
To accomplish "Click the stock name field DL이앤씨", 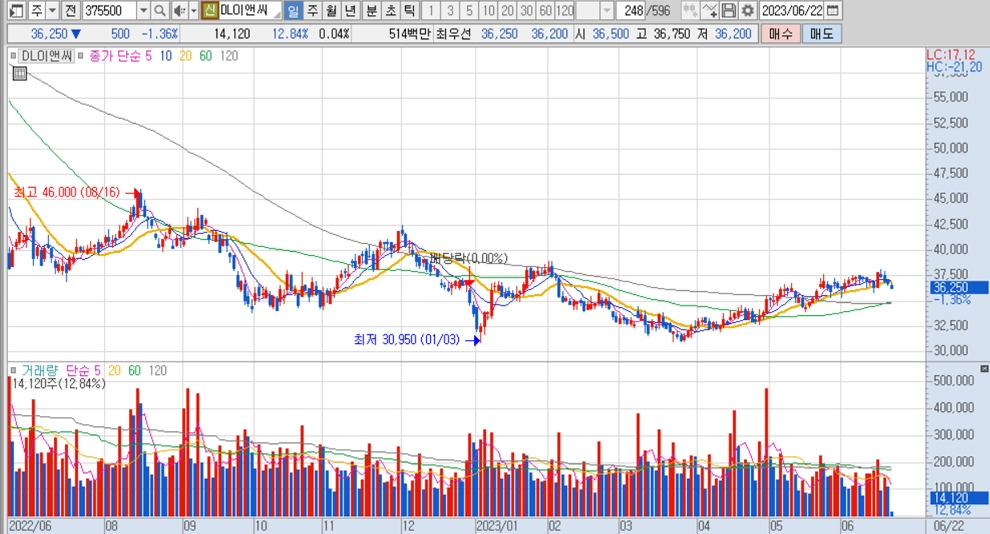I will click(250, 10).
